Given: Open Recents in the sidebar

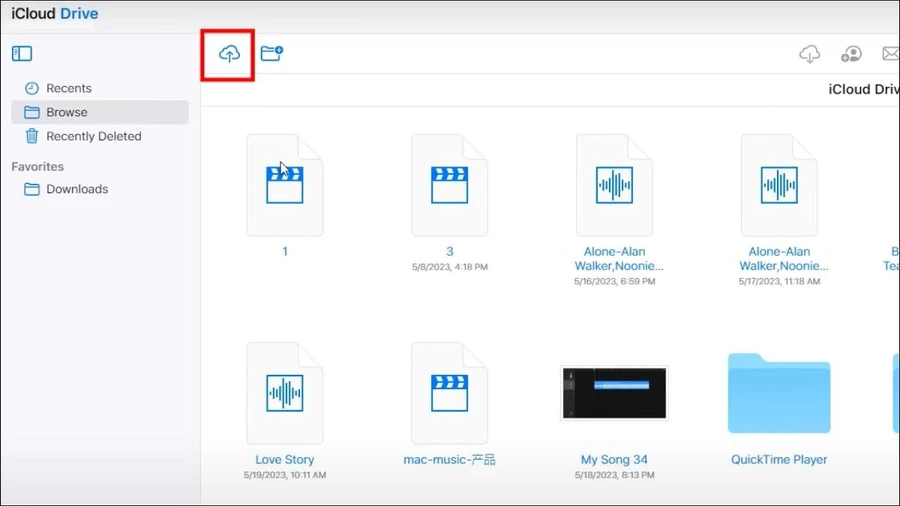Looking at the screenshot, I should pyautogui.click(x=100, y=88).
